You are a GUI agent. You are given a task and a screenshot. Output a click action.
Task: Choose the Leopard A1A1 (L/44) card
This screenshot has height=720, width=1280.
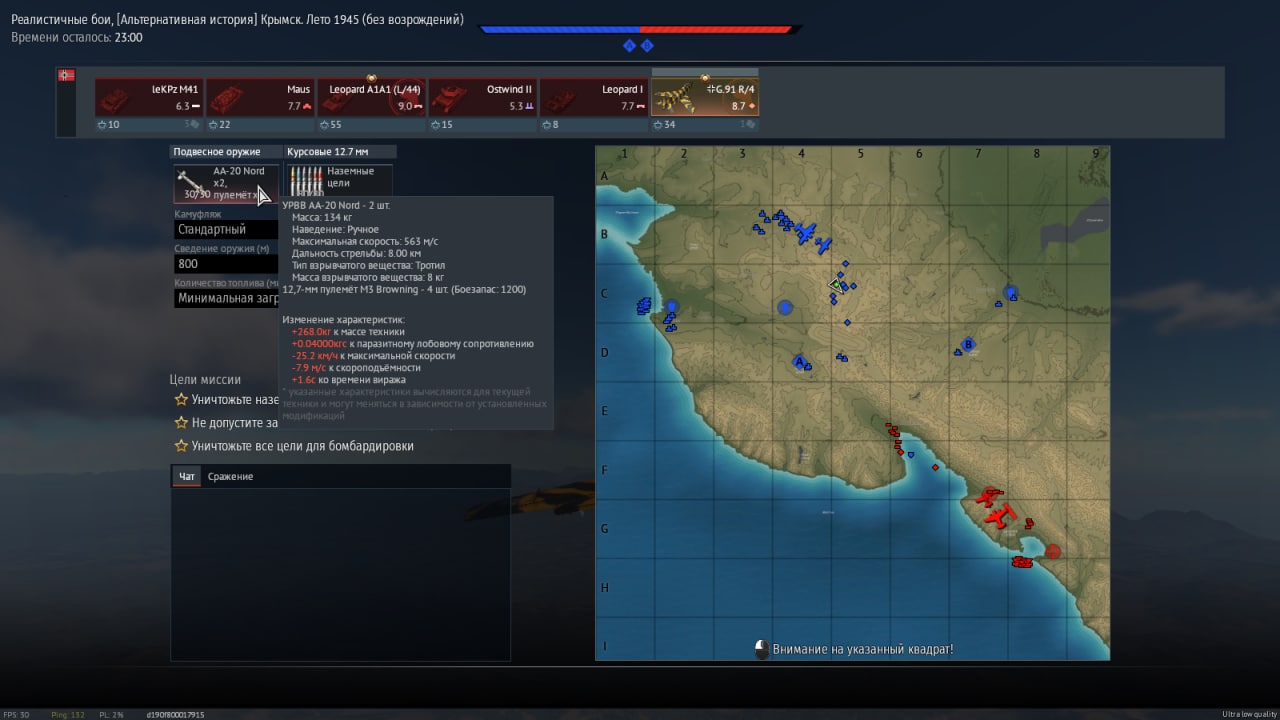coord(371,98)
